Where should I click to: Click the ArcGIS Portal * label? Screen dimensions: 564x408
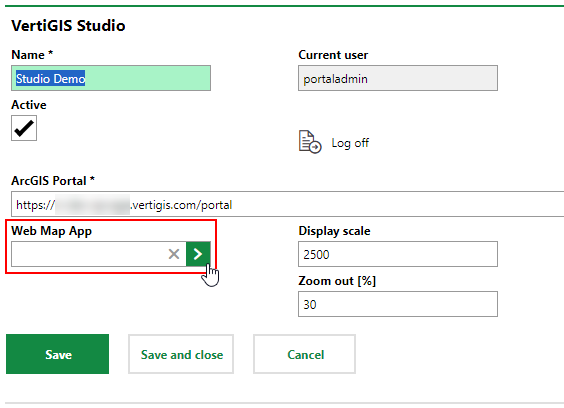pyautogui.click(x=53, y=180)
